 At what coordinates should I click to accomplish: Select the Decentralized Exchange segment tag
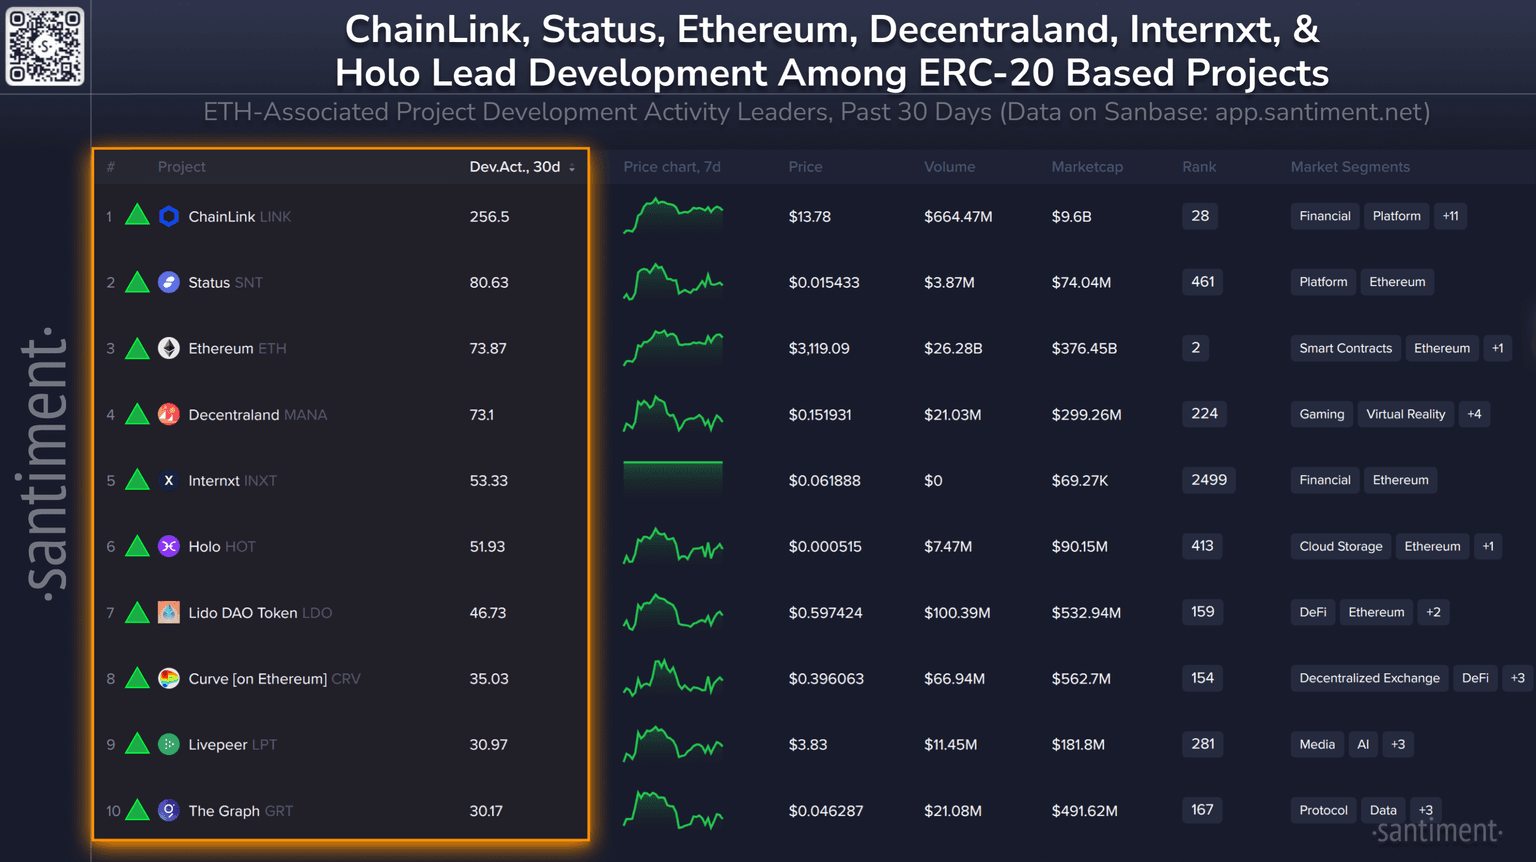point(1369,678)
